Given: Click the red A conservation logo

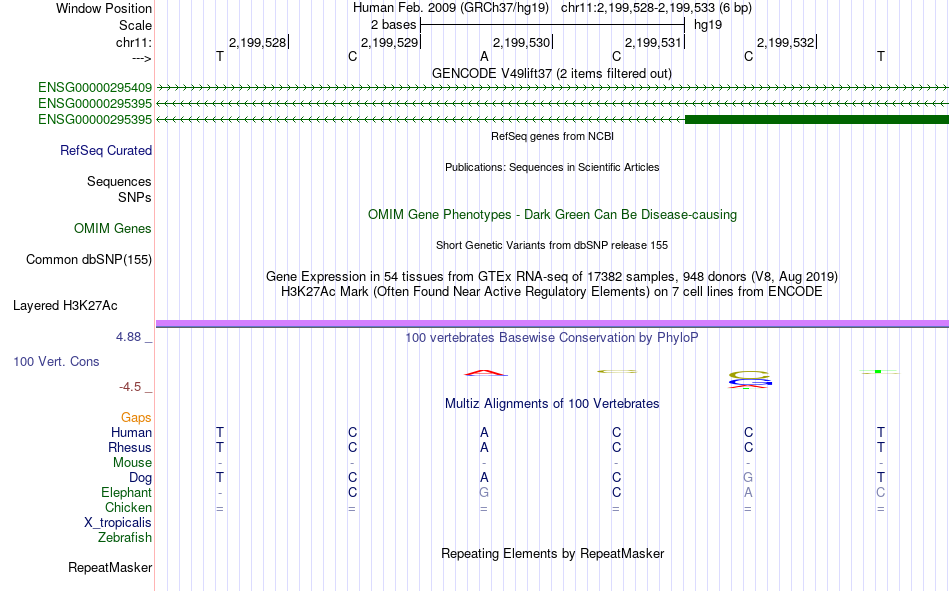Looking at the screenshot, I should click(485, 373).
